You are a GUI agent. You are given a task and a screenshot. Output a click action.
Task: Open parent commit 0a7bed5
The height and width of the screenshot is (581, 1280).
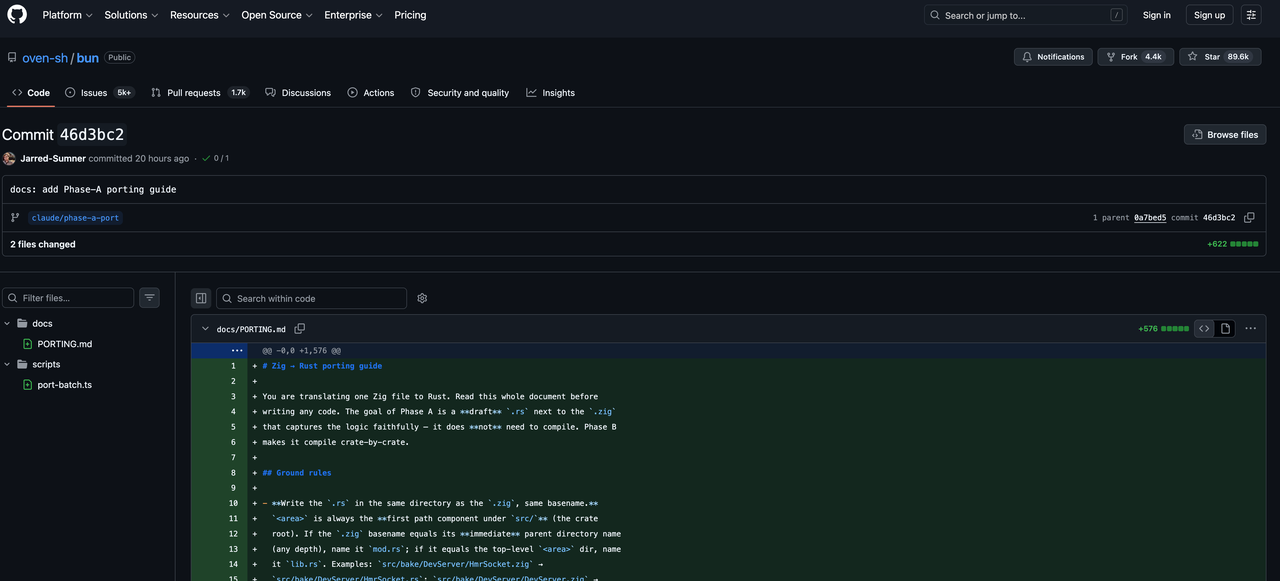pyautogui.click(x=1150, y=217)
